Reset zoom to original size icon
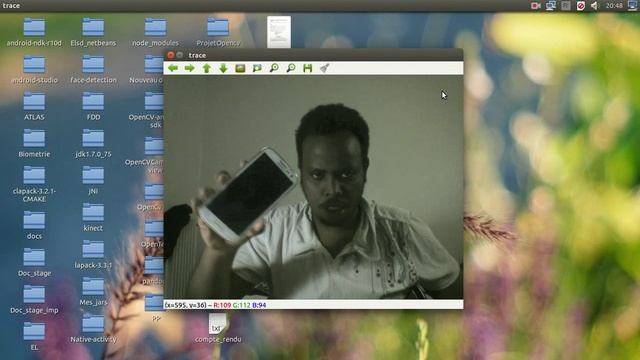The width and height of the screenshot is (640, 360). (x=240, y=68)
